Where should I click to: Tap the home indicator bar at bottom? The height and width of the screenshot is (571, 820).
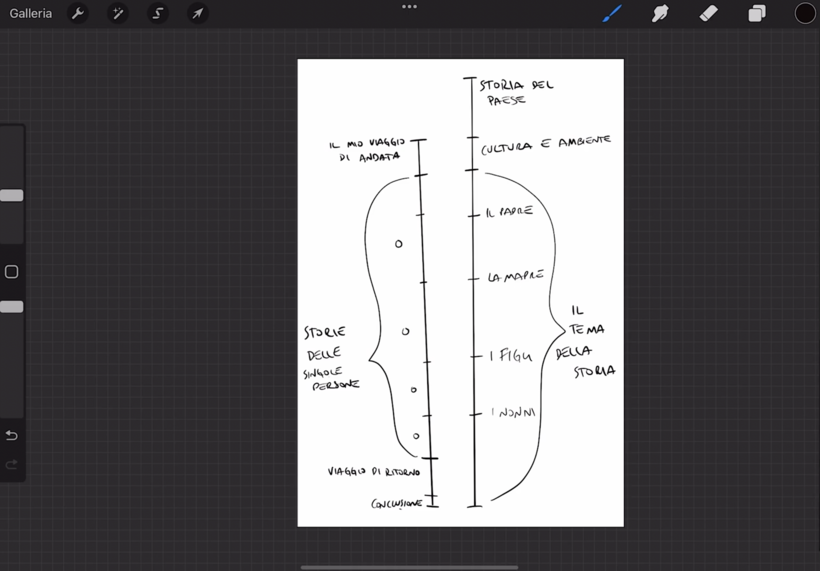(x=409, y=567)
